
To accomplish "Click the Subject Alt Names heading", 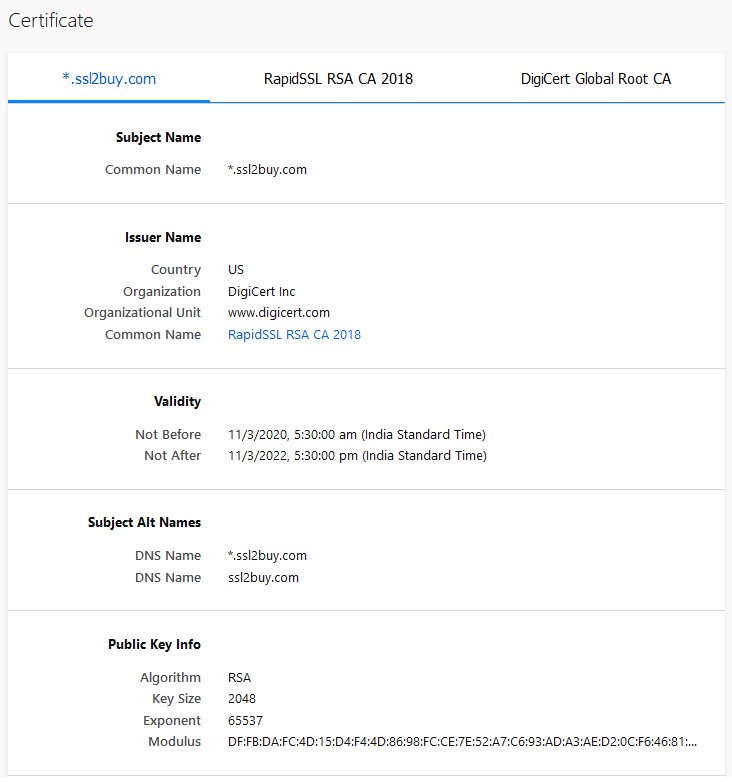I will tap(145, 523).
